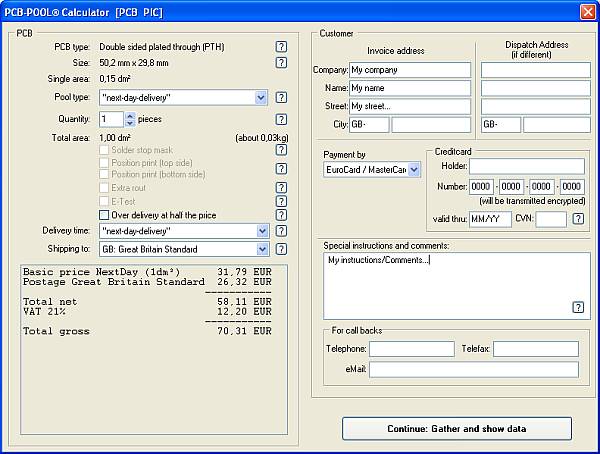The height and width of the screenshot is (454, 600).
Task: Increase quantity with the up arrow
Action: coord(130,115)
